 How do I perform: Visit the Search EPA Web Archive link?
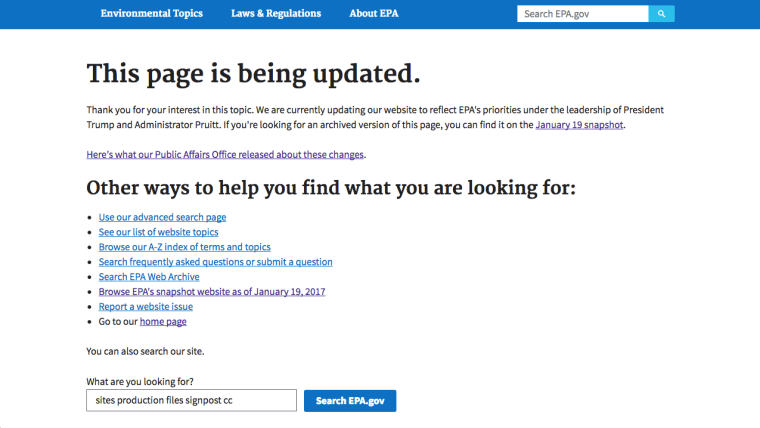click(x=149, y=277)
